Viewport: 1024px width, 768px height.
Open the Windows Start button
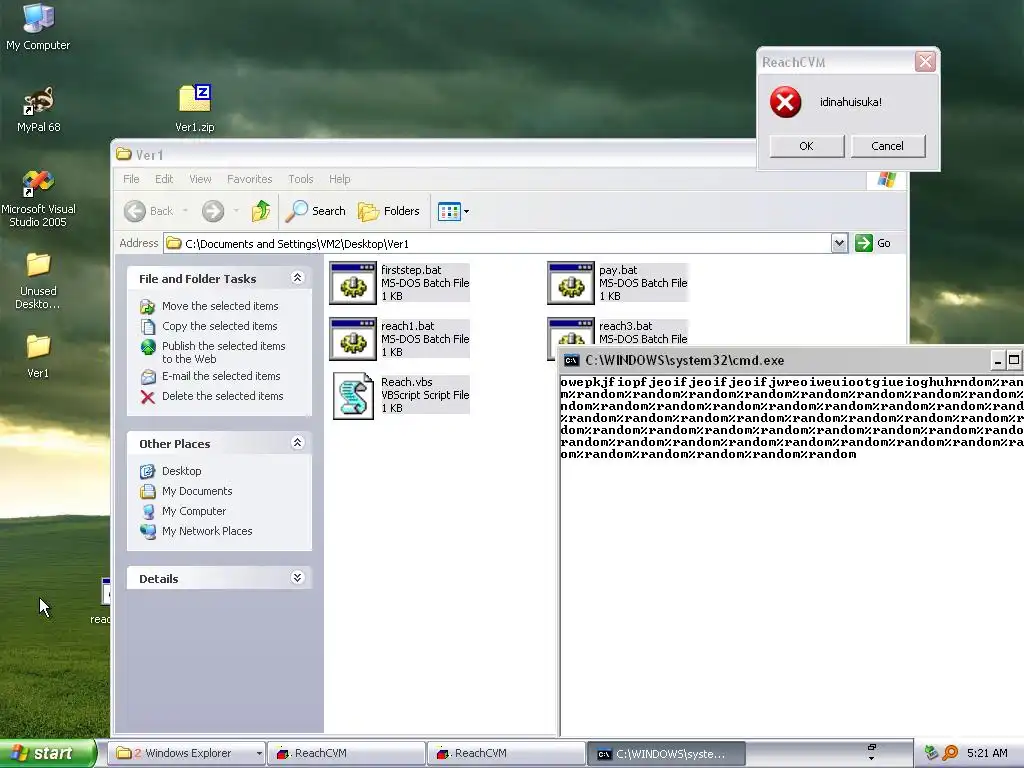pos(47,753)
